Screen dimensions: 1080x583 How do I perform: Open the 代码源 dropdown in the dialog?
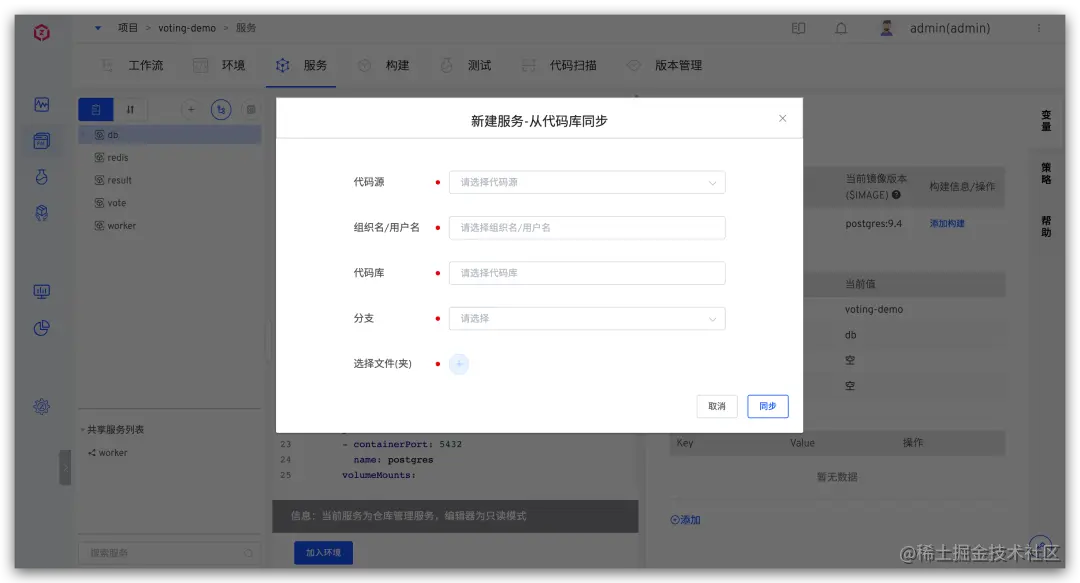587,182
